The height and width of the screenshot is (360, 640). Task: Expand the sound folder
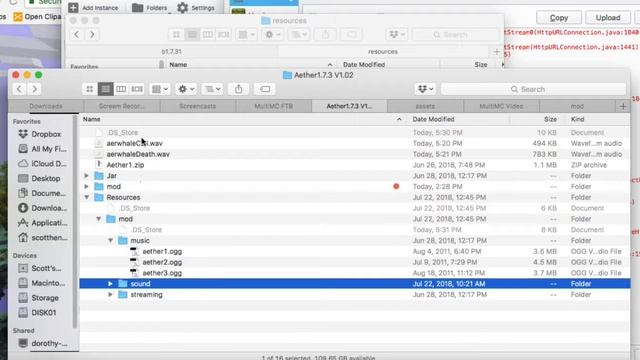pyautogui.click(x=110, y=284)
